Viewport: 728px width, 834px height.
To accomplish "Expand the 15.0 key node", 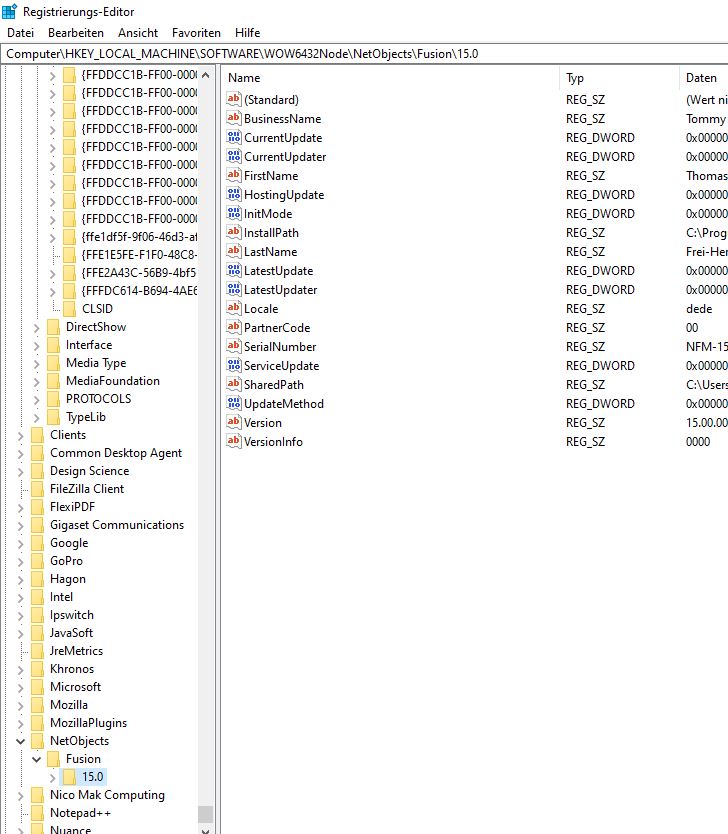I will click(53, 777).
